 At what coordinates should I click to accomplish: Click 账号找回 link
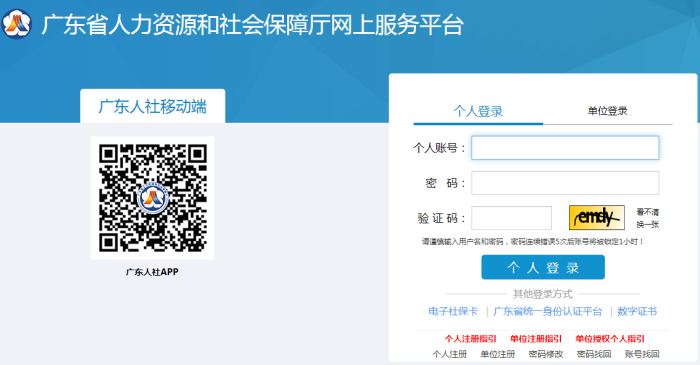642,354
